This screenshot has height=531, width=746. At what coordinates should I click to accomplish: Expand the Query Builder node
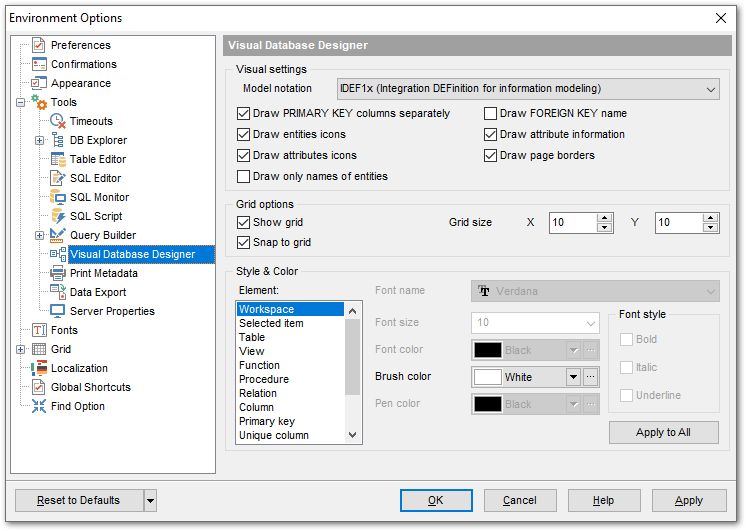[39, 236]
